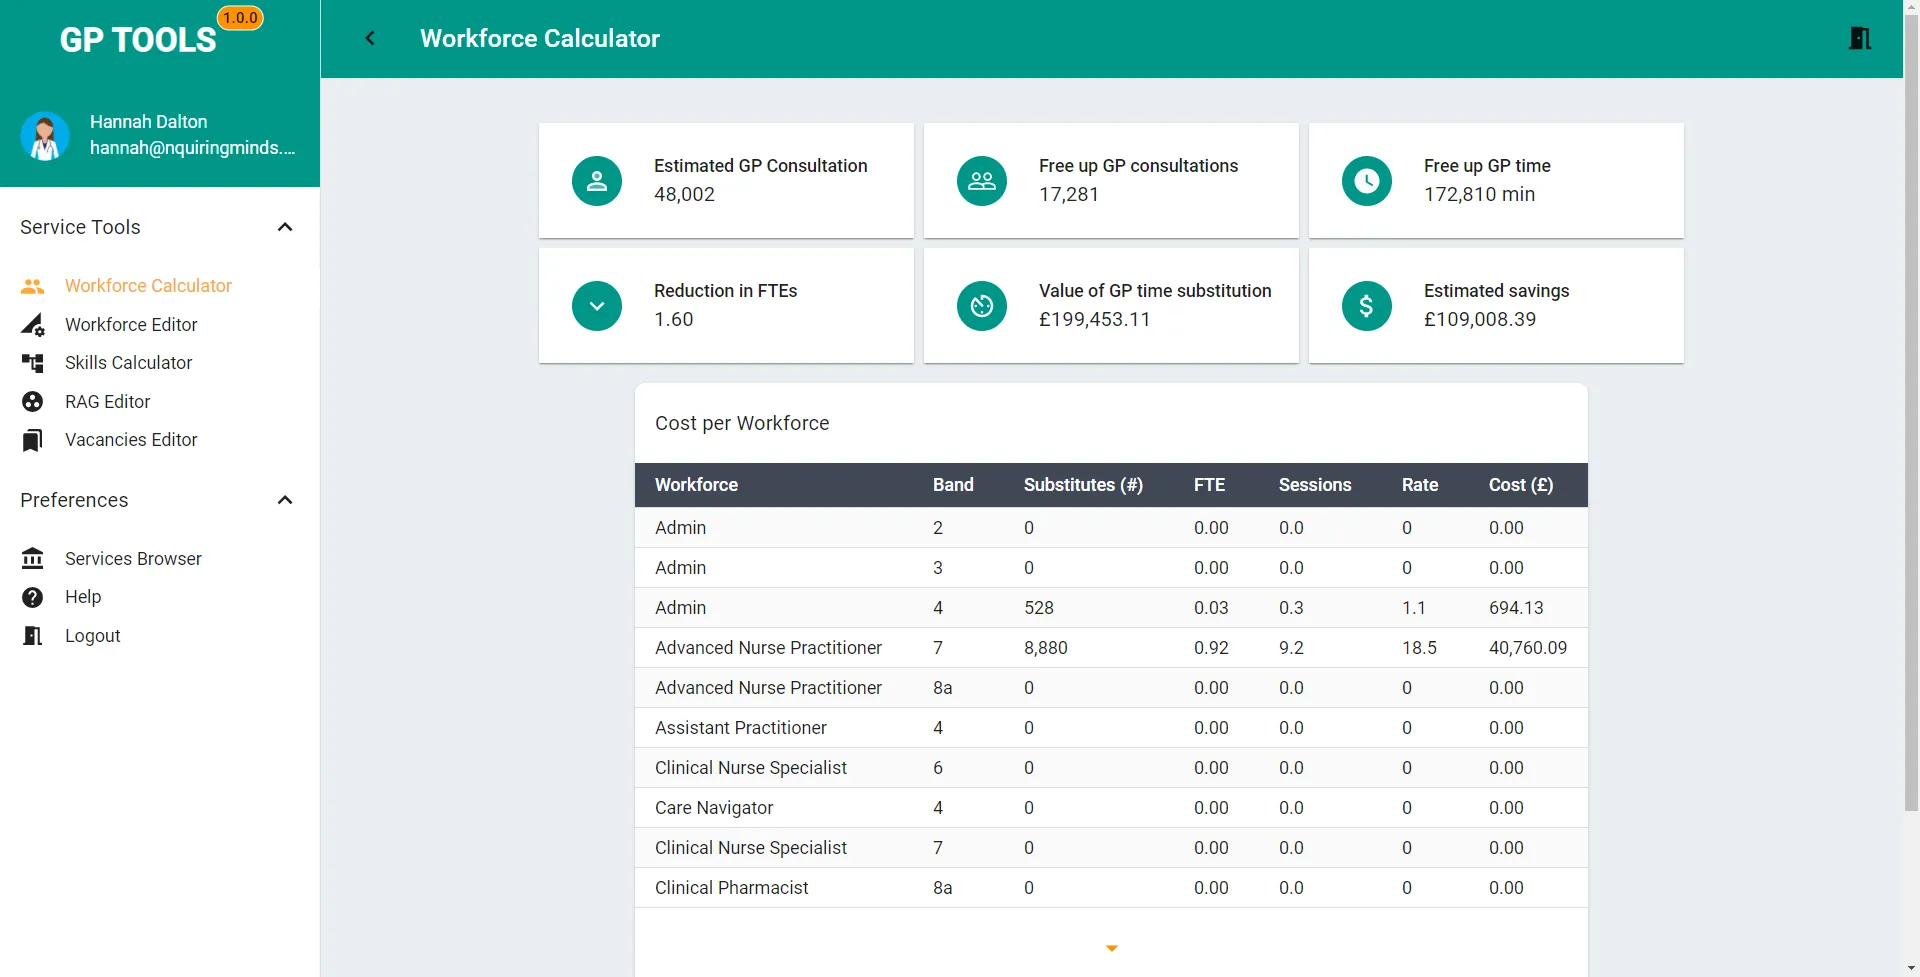Click the Estimated GP Consultation person icon

pos(597,181)
